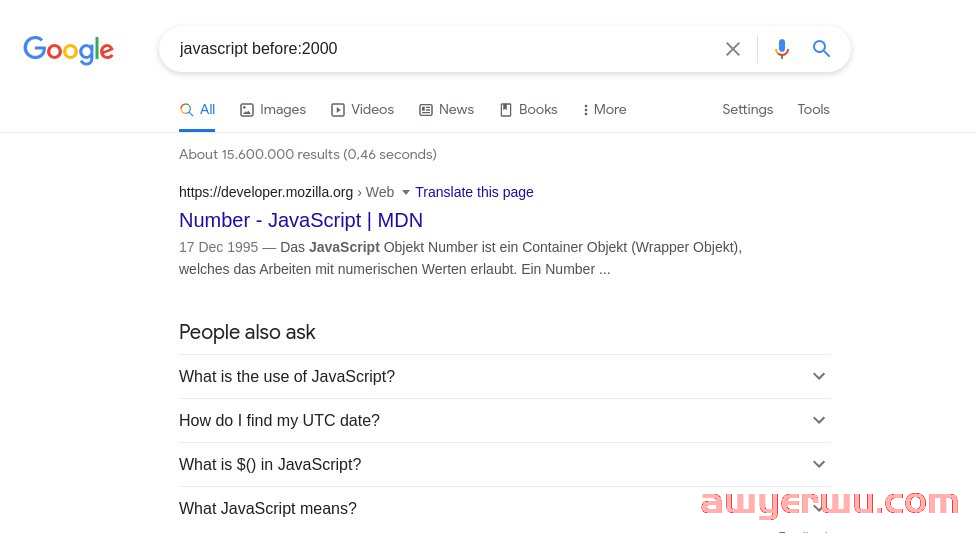The height and width of the screenshot is (533, 977).
Task: Start voice search with microphone icon
Action: point(781,49)
